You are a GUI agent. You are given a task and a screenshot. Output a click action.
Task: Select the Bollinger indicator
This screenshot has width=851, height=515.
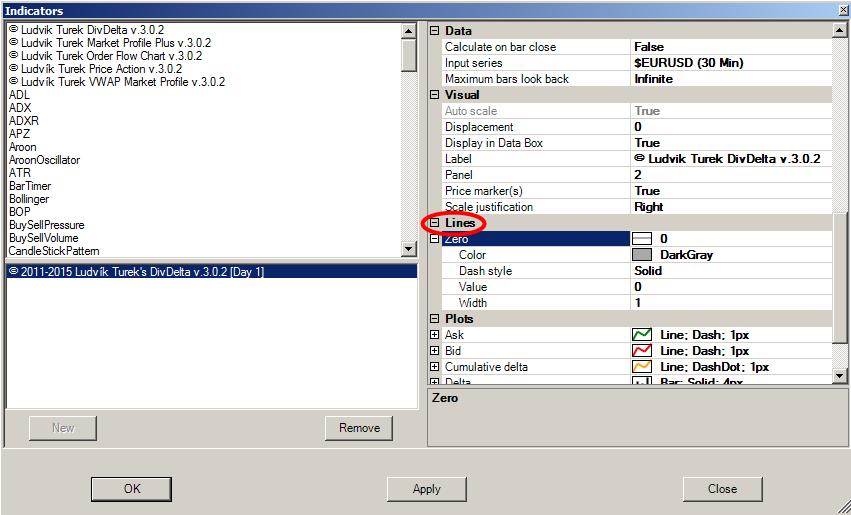29,199
